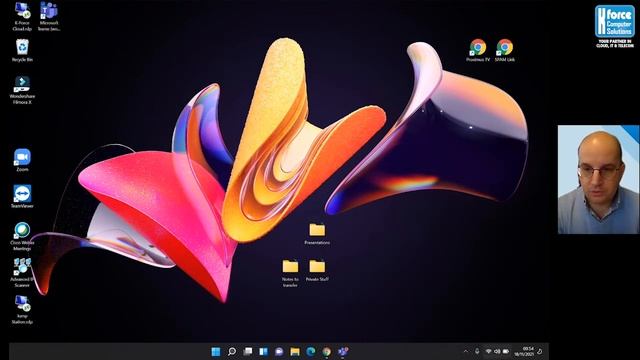Open Teams Chat from the taskbar
Screen dimensions: 640x360
[279, 351]
